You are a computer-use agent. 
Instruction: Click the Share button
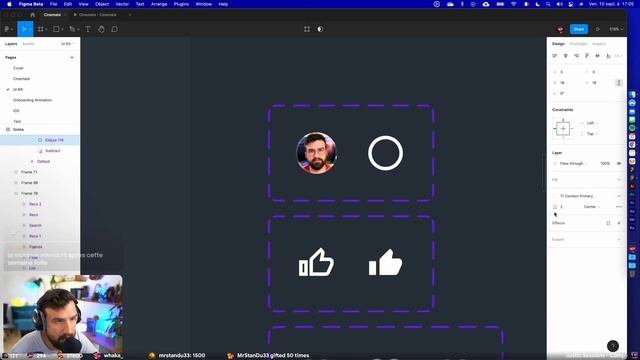point(579,29)
